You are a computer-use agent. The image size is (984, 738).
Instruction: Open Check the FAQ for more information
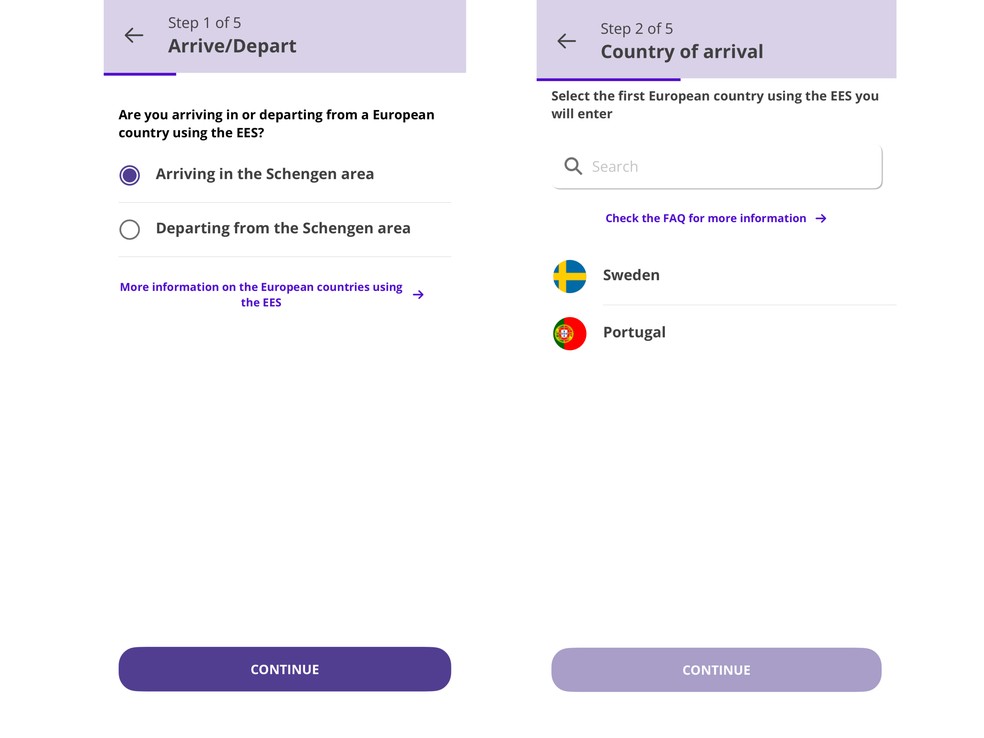705,218
